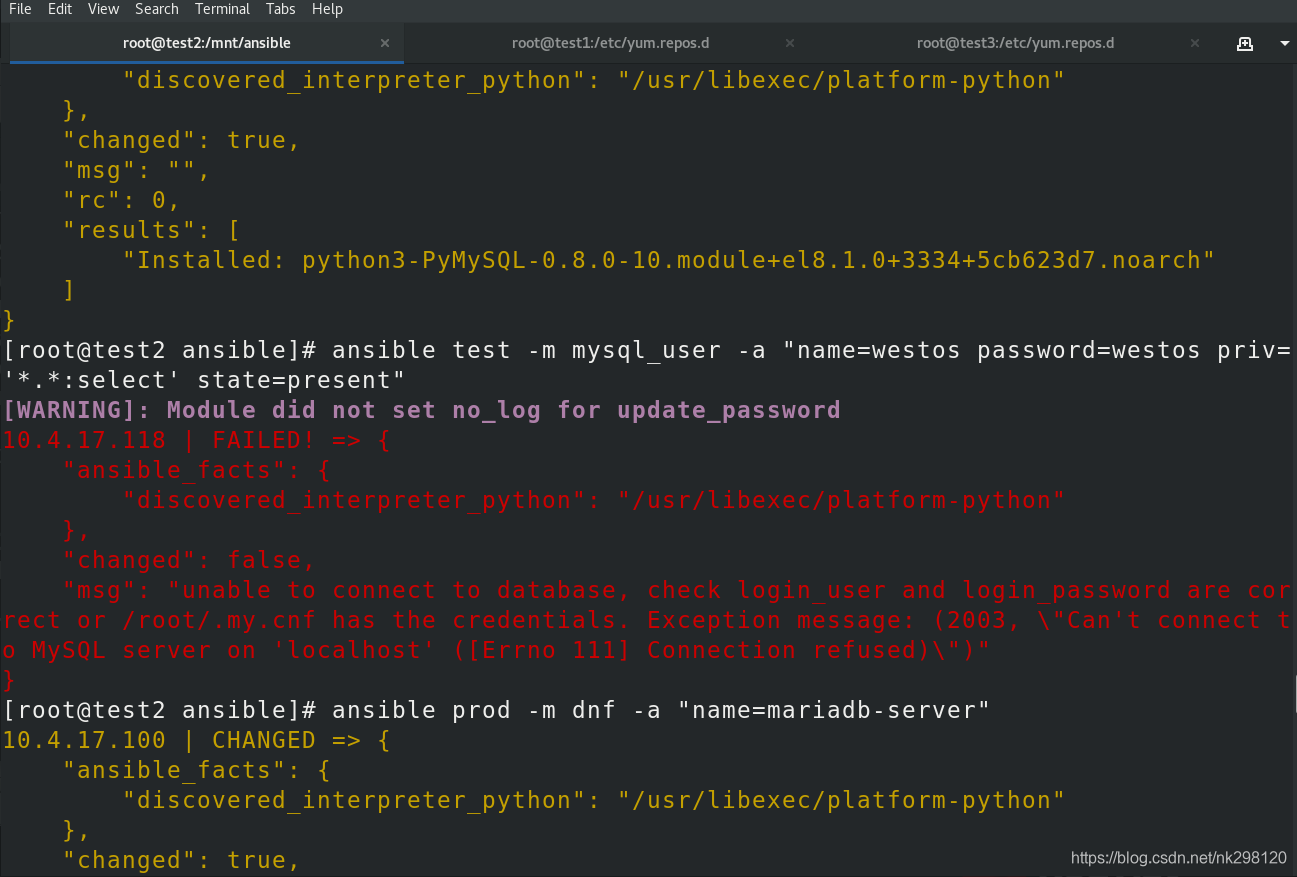
Task: Open the Help menu
Action: coord(327,9)
